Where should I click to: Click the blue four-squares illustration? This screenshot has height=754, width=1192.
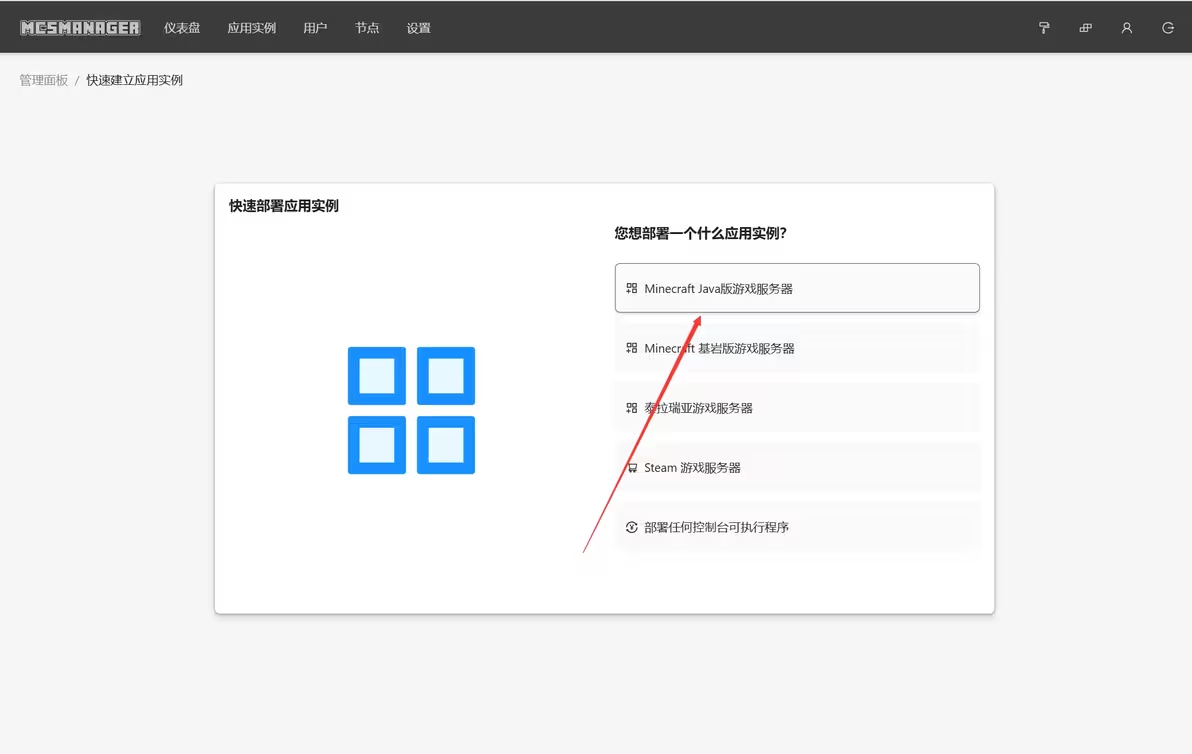411,410
